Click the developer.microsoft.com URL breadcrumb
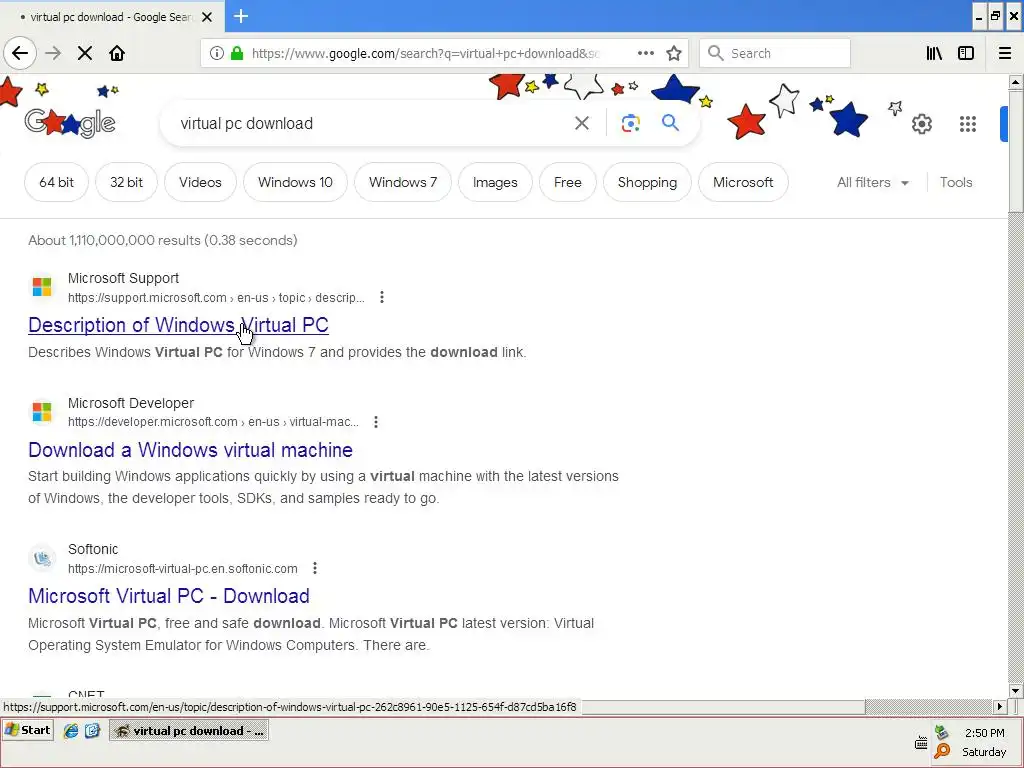 (x=214, y=422)
